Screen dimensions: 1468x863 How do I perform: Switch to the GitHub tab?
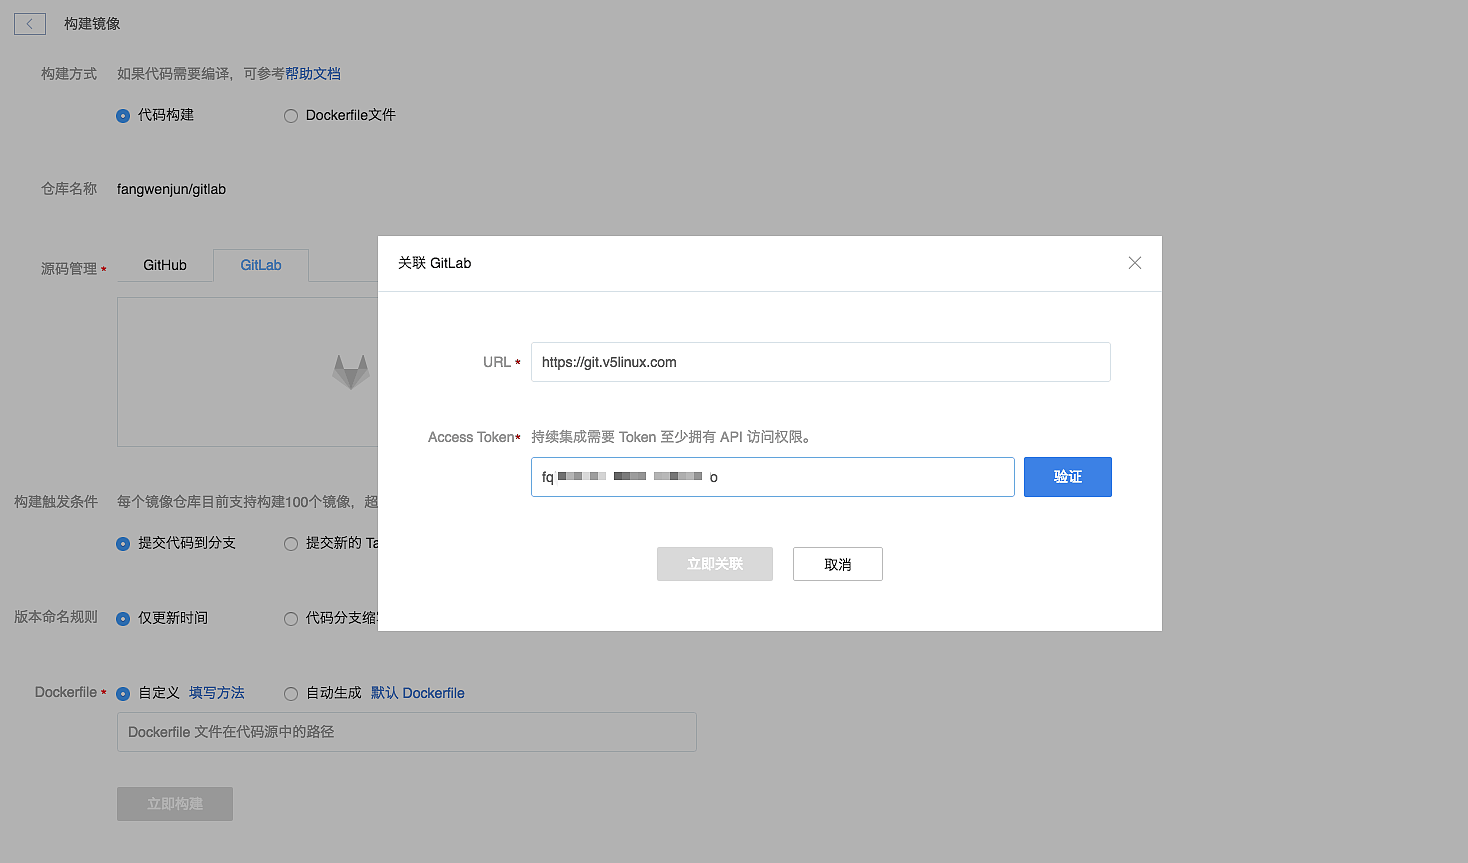point(165,265)
